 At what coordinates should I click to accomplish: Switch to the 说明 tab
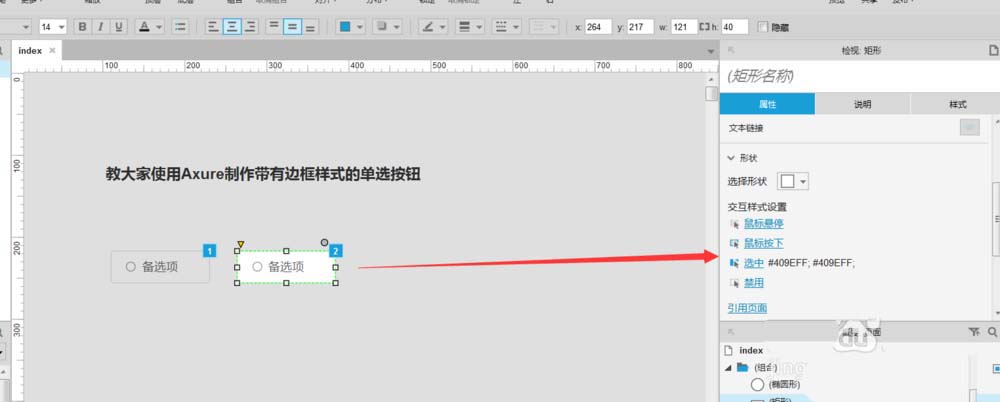click(x=862, y=104)
